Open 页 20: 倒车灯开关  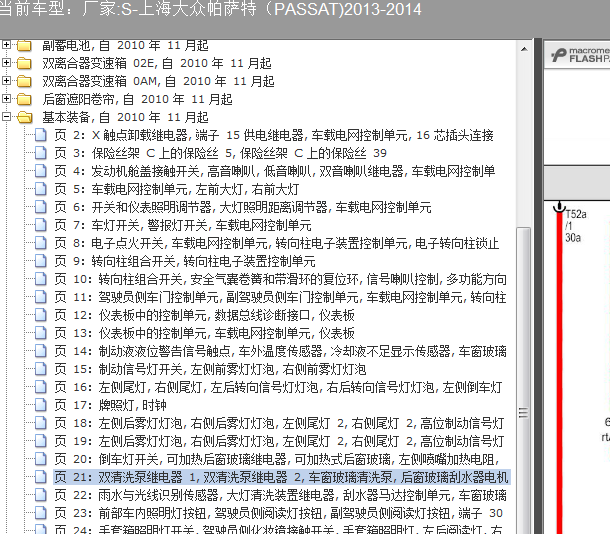[277, 459]
